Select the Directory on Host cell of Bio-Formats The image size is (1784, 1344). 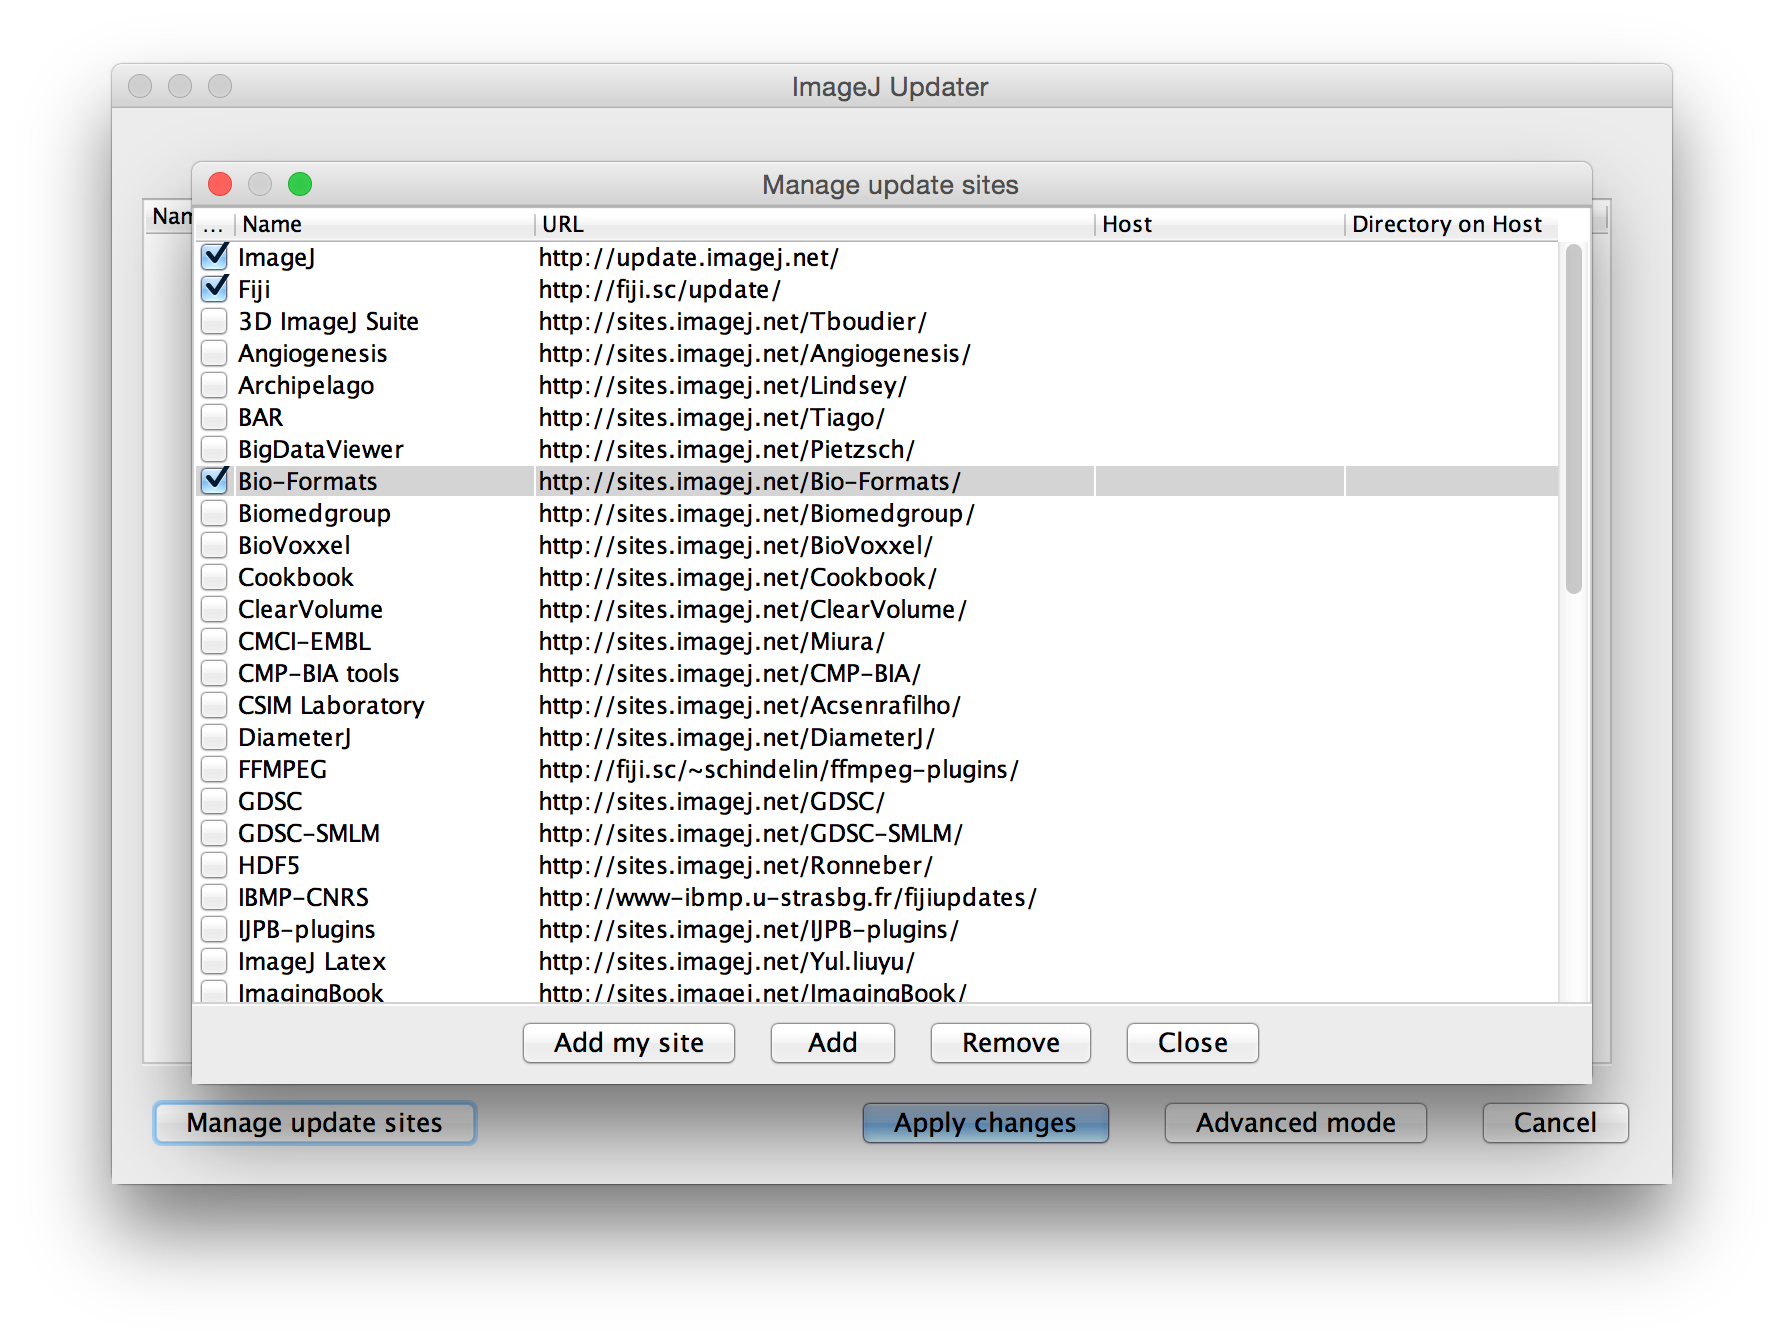tap(1452, 481)
